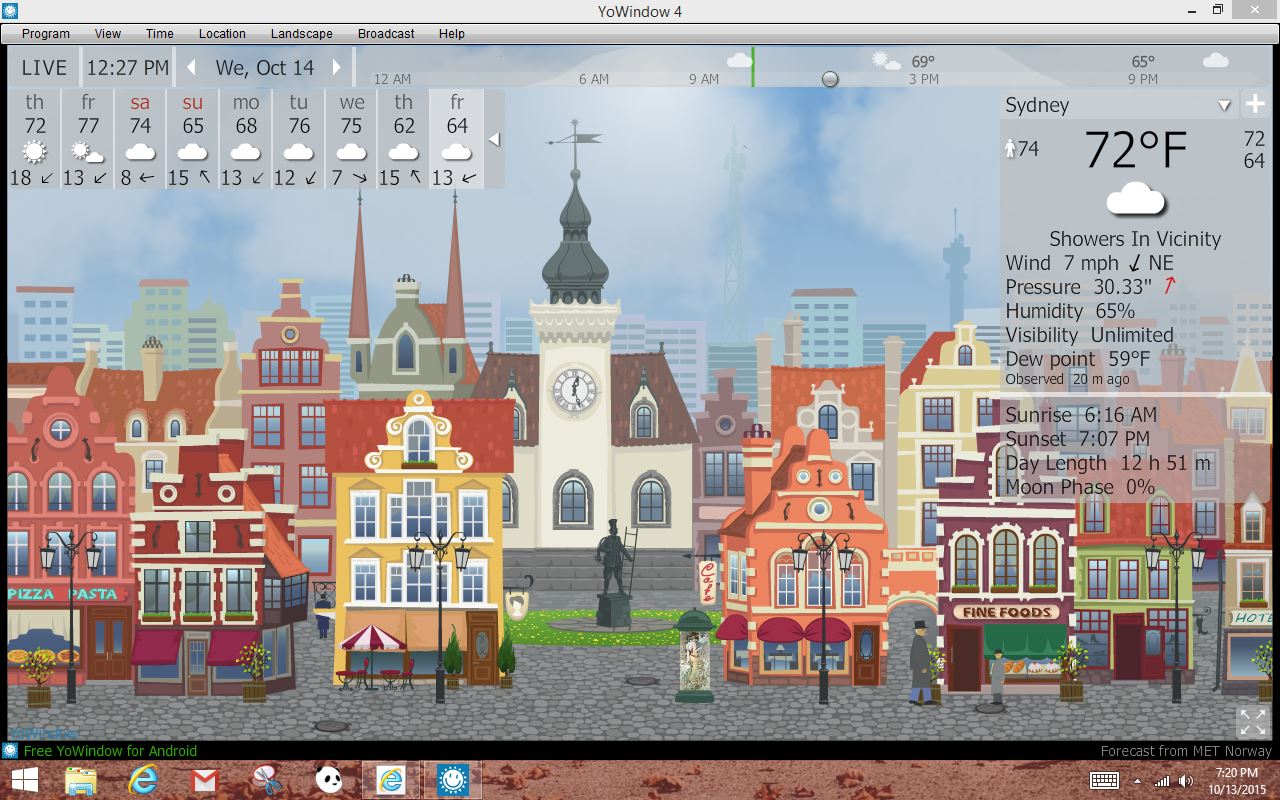Click the 3 PM forecast weather icon
This screenshot has width=1280, height=800.
click(886, 61)
